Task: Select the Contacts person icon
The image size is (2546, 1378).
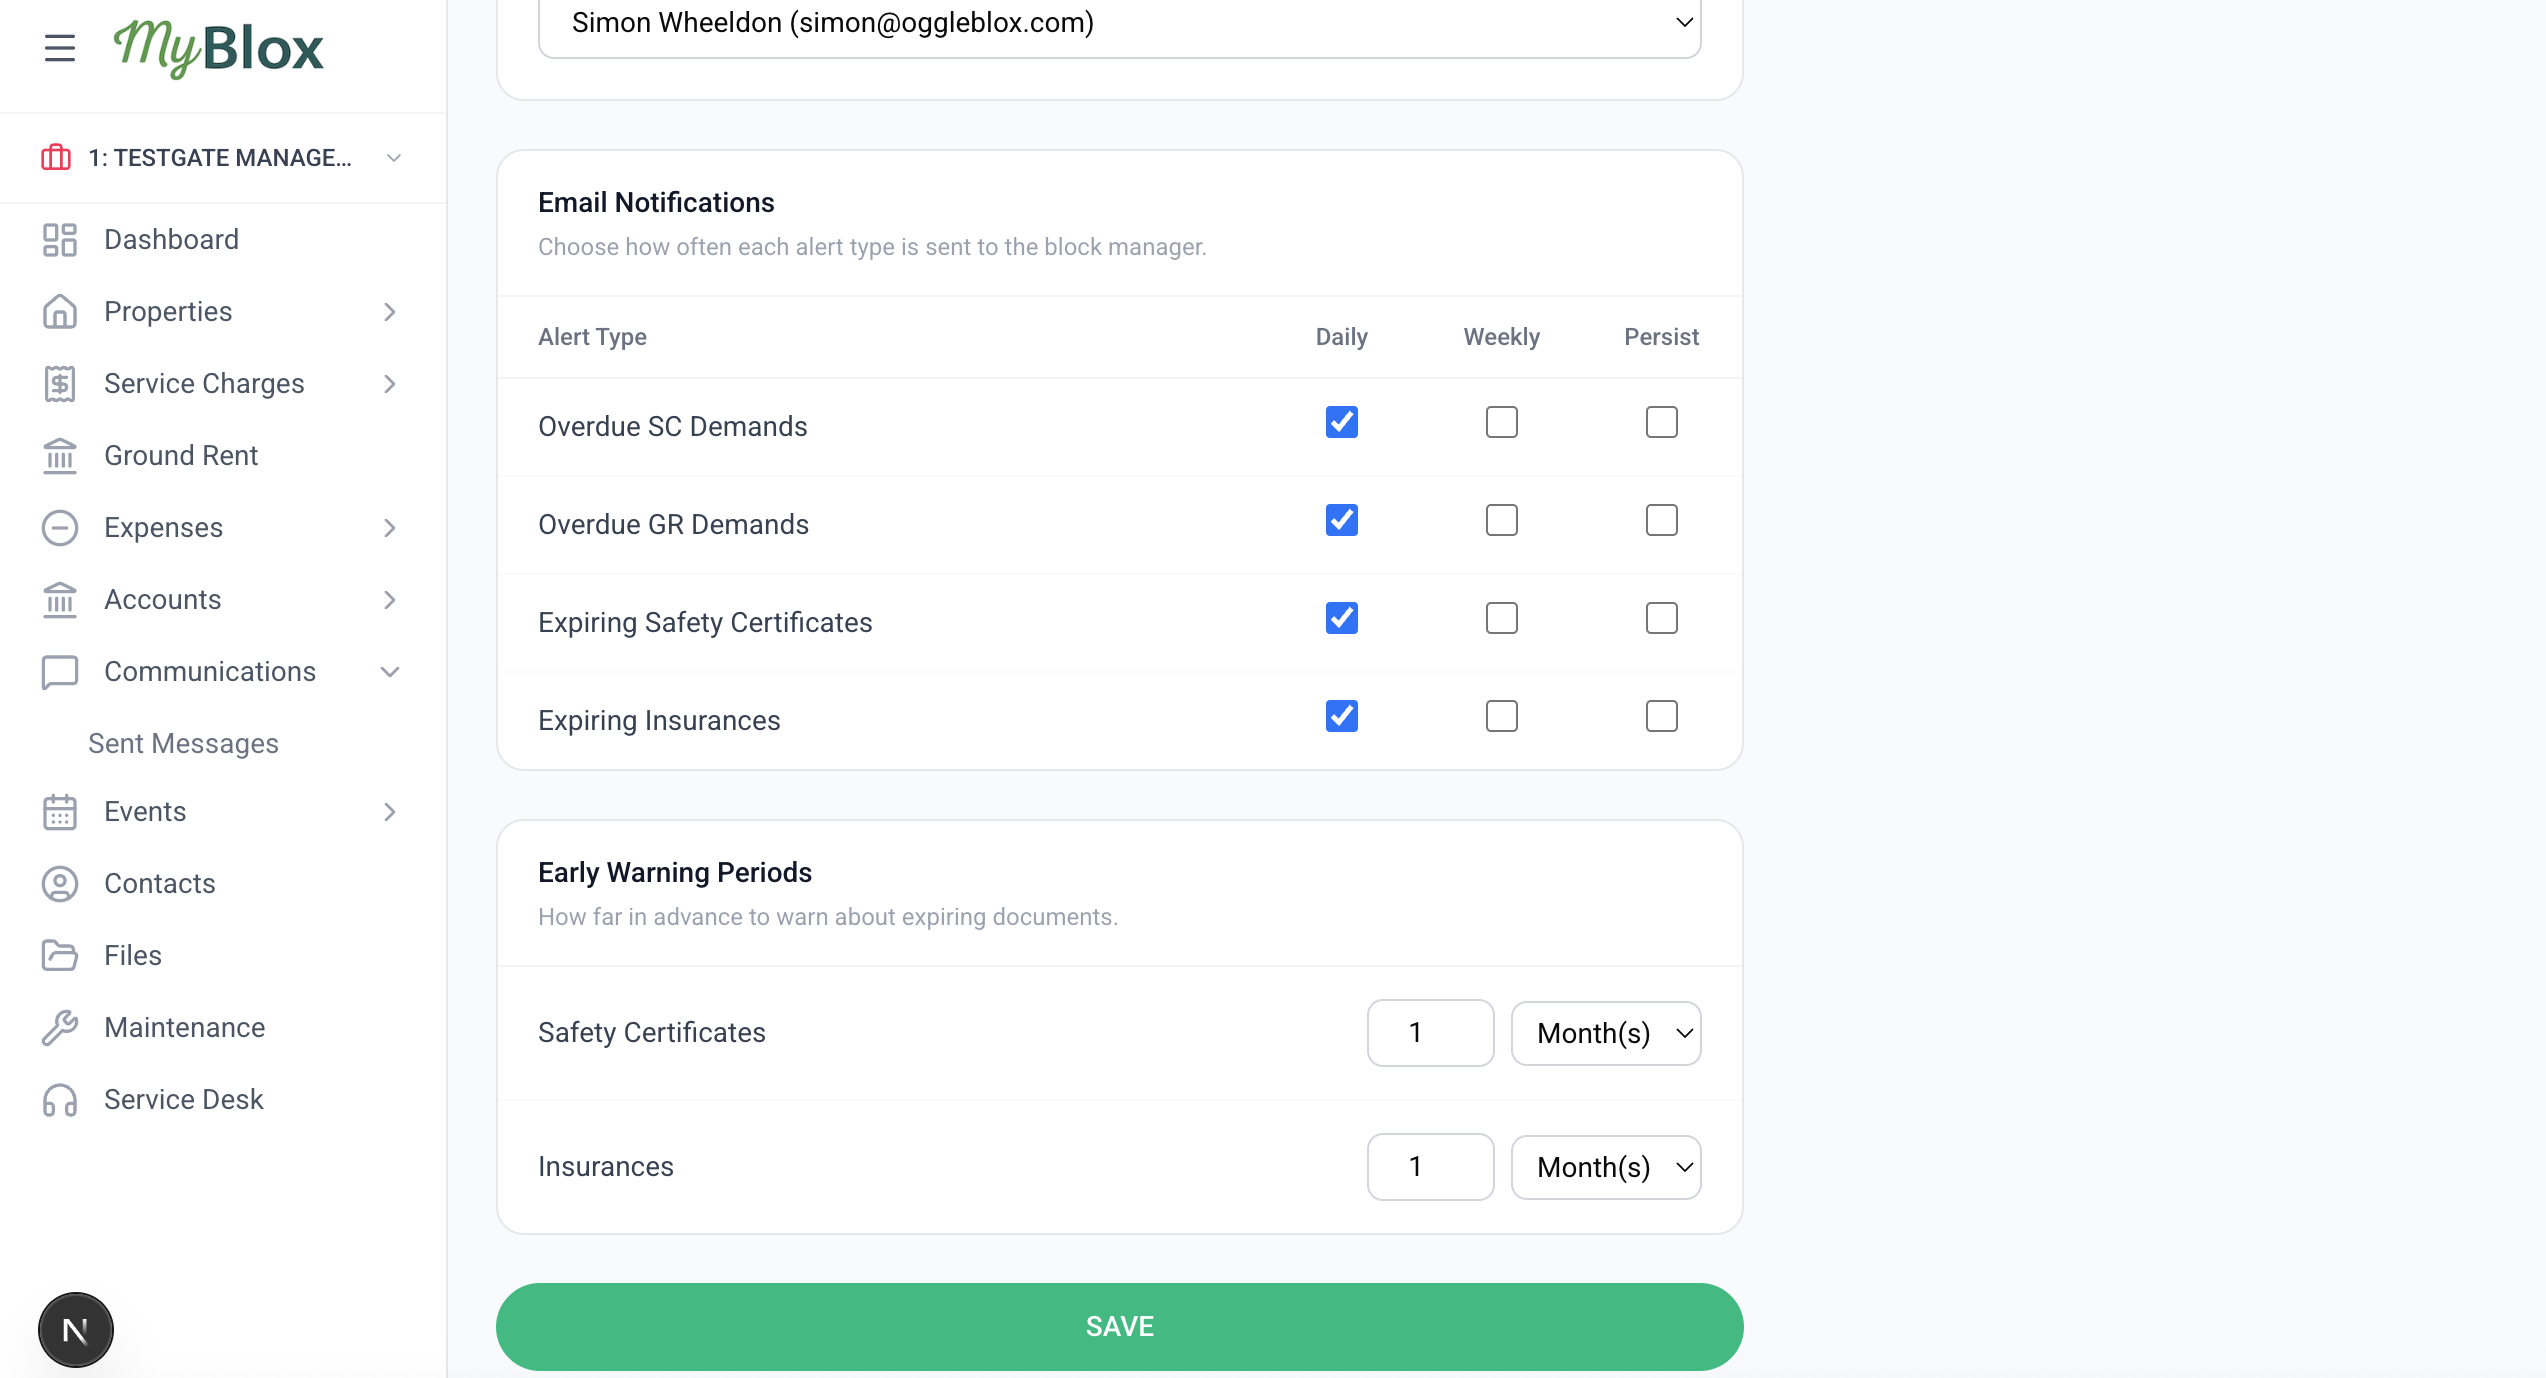Action: point(59,883)
